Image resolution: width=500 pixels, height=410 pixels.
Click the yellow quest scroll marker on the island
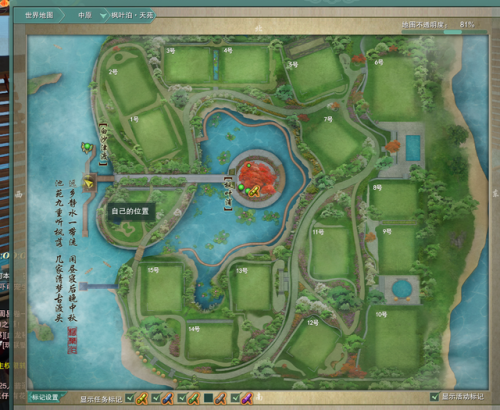click(254, 191)
